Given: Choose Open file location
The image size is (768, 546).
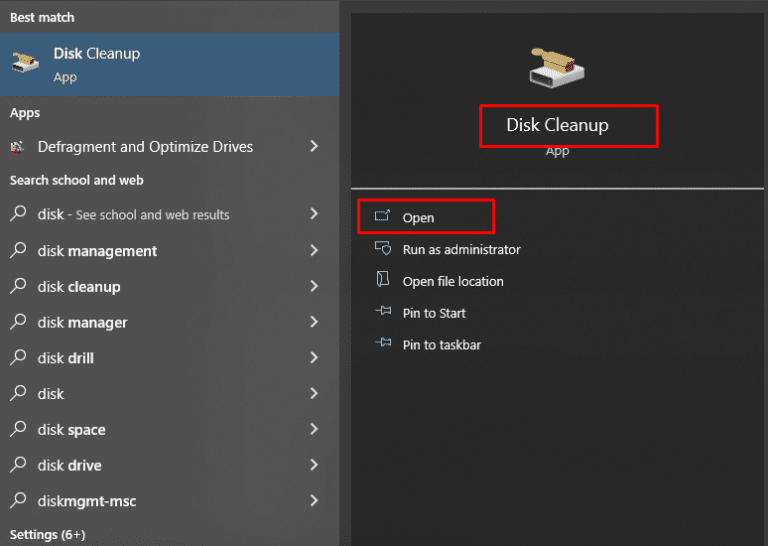Looking at the screenshot, I should pos(453,282).
